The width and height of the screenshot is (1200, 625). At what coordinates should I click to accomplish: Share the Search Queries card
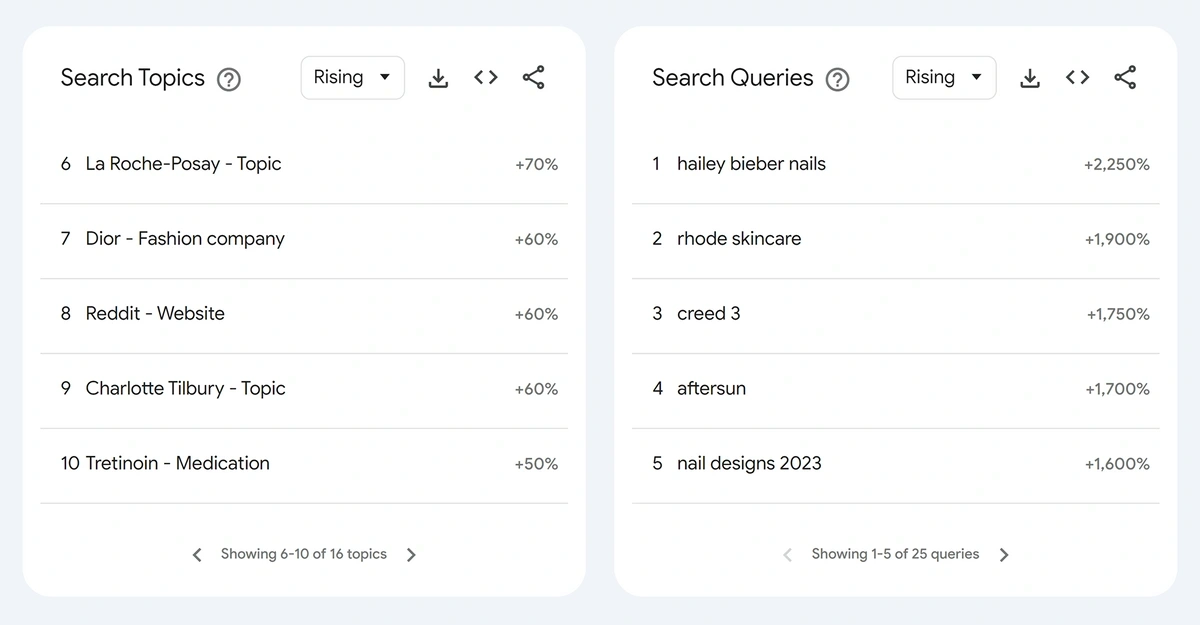tap(1125, 78)
